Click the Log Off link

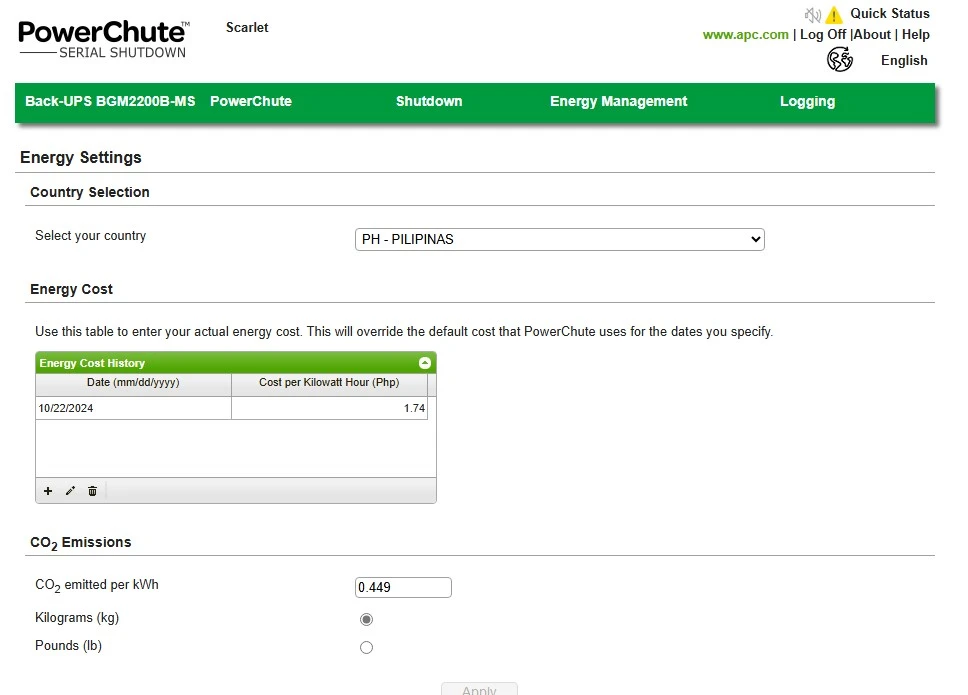tap(823, 35)
